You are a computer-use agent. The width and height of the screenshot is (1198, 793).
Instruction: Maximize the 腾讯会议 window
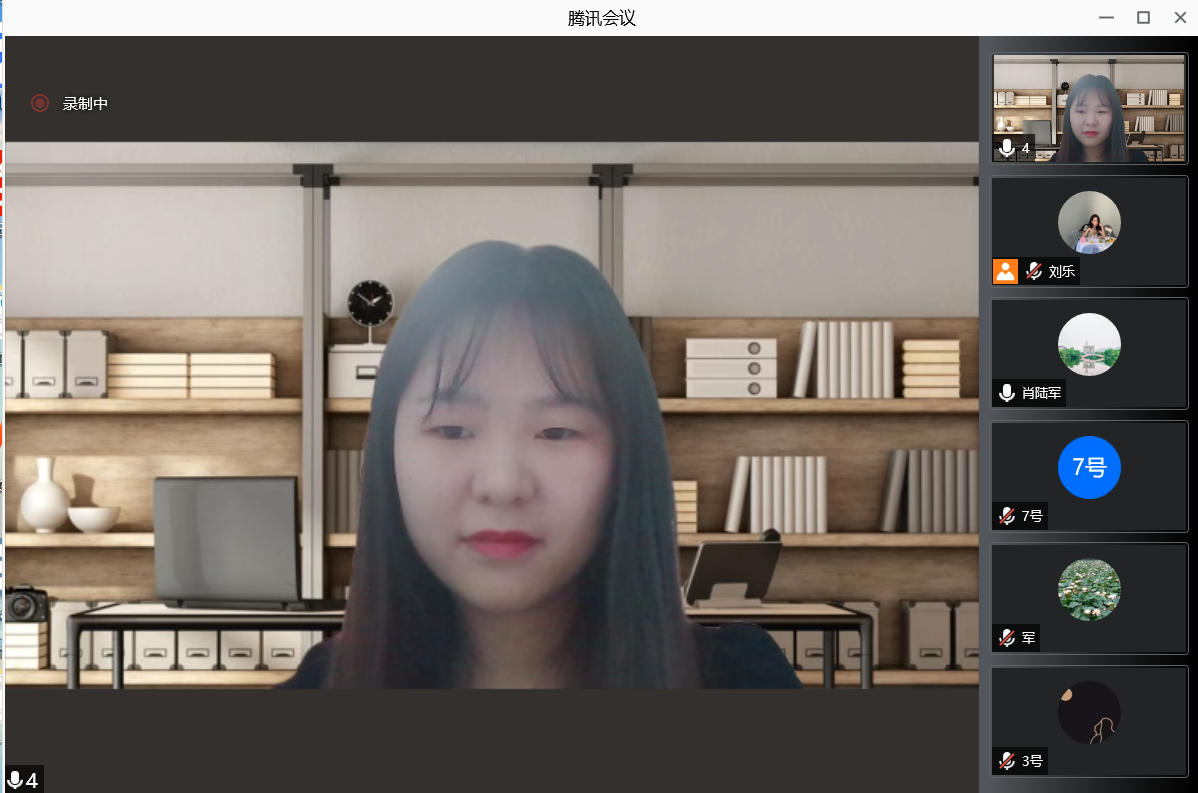(1143, 17)
